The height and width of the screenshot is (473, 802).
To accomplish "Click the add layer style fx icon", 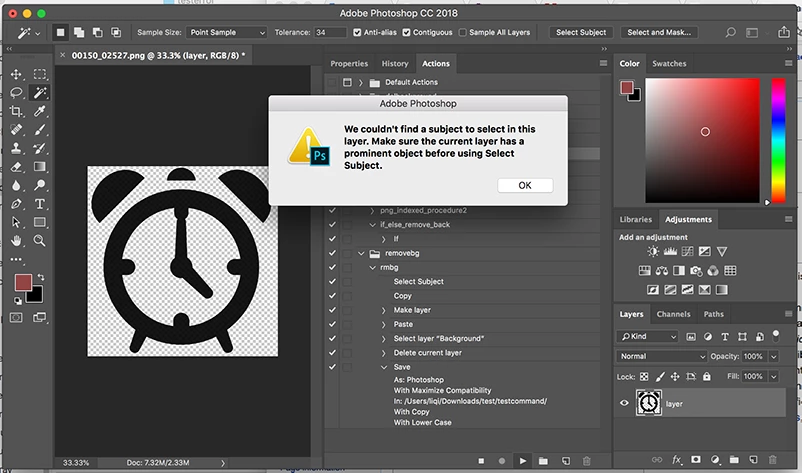I will point(676,460).
